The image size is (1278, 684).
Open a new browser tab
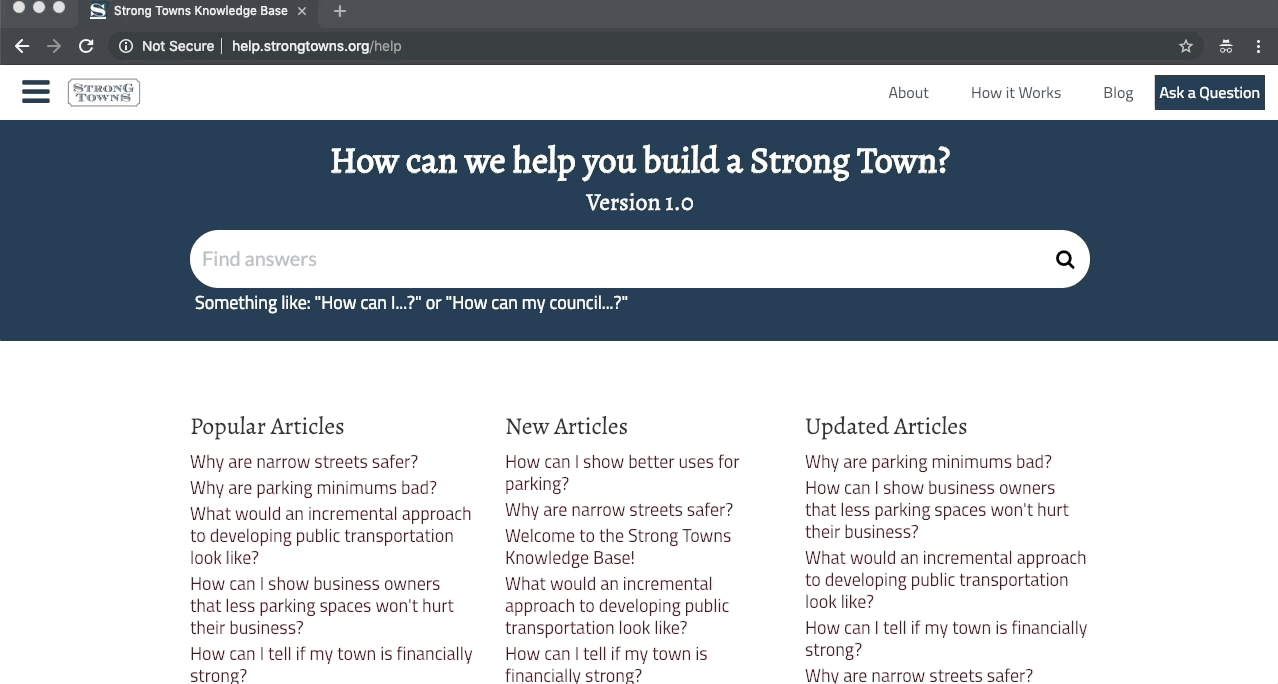pos(340,11)
